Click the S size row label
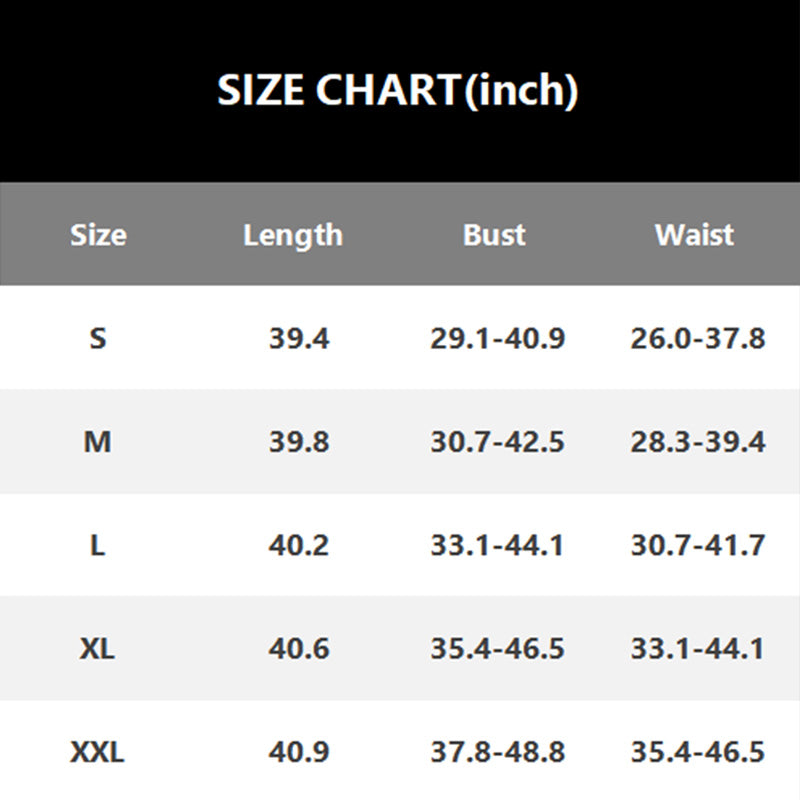 97,338
